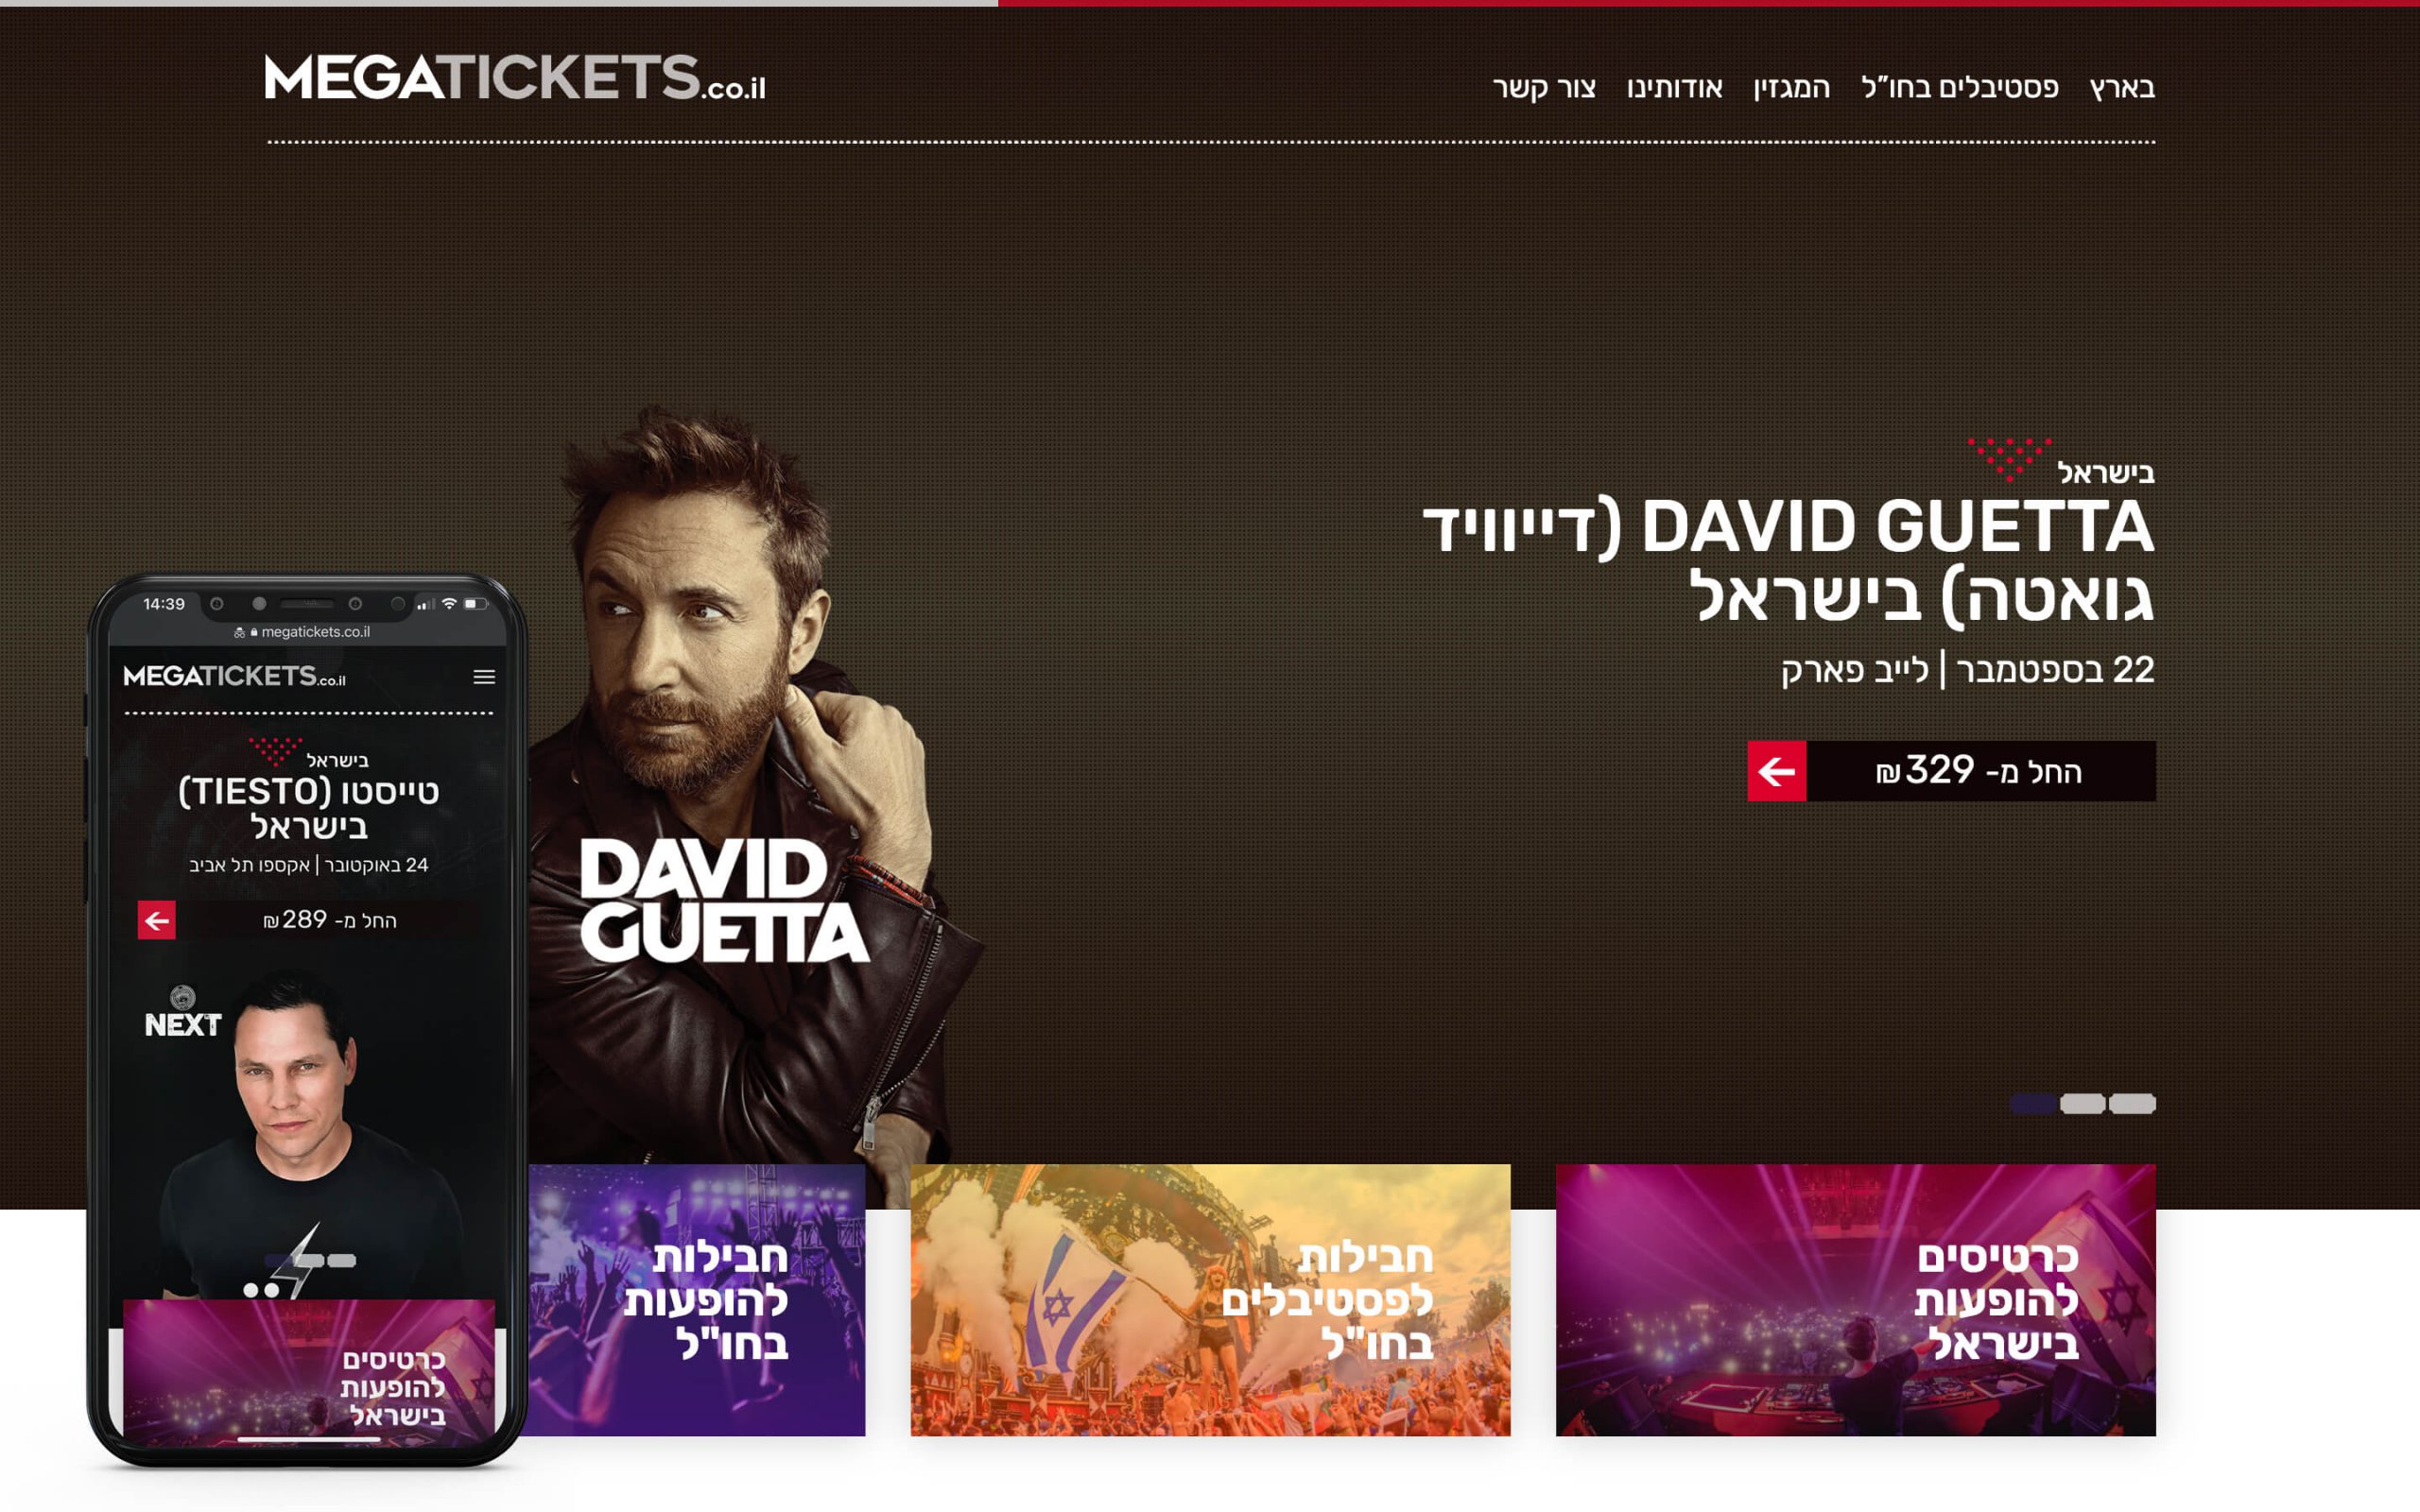Tap the lock icon in the phone address bar

click(254, 632)
